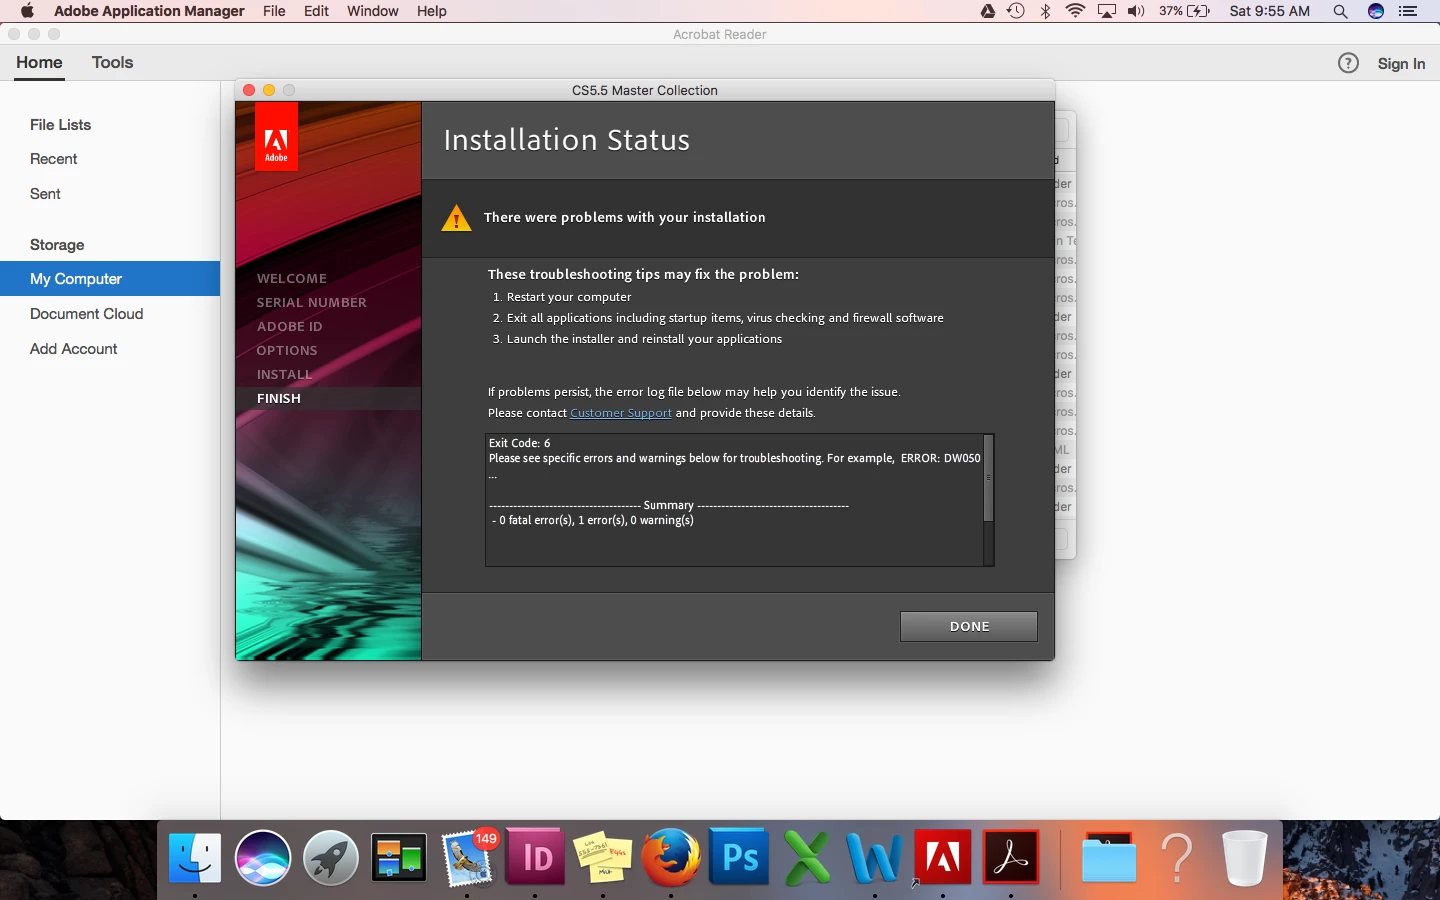
Task: Follow the Customer Support link
Action: 621,413
